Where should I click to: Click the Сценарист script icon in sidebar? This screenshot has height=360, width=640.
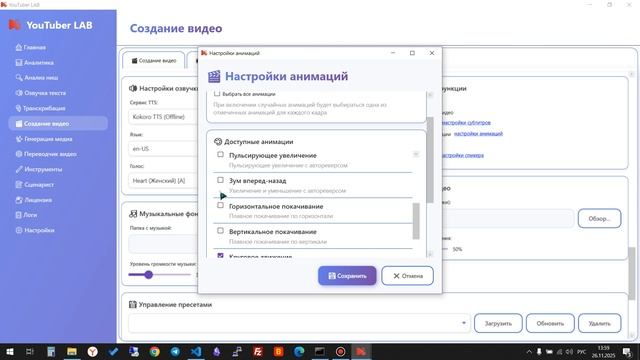19,184
